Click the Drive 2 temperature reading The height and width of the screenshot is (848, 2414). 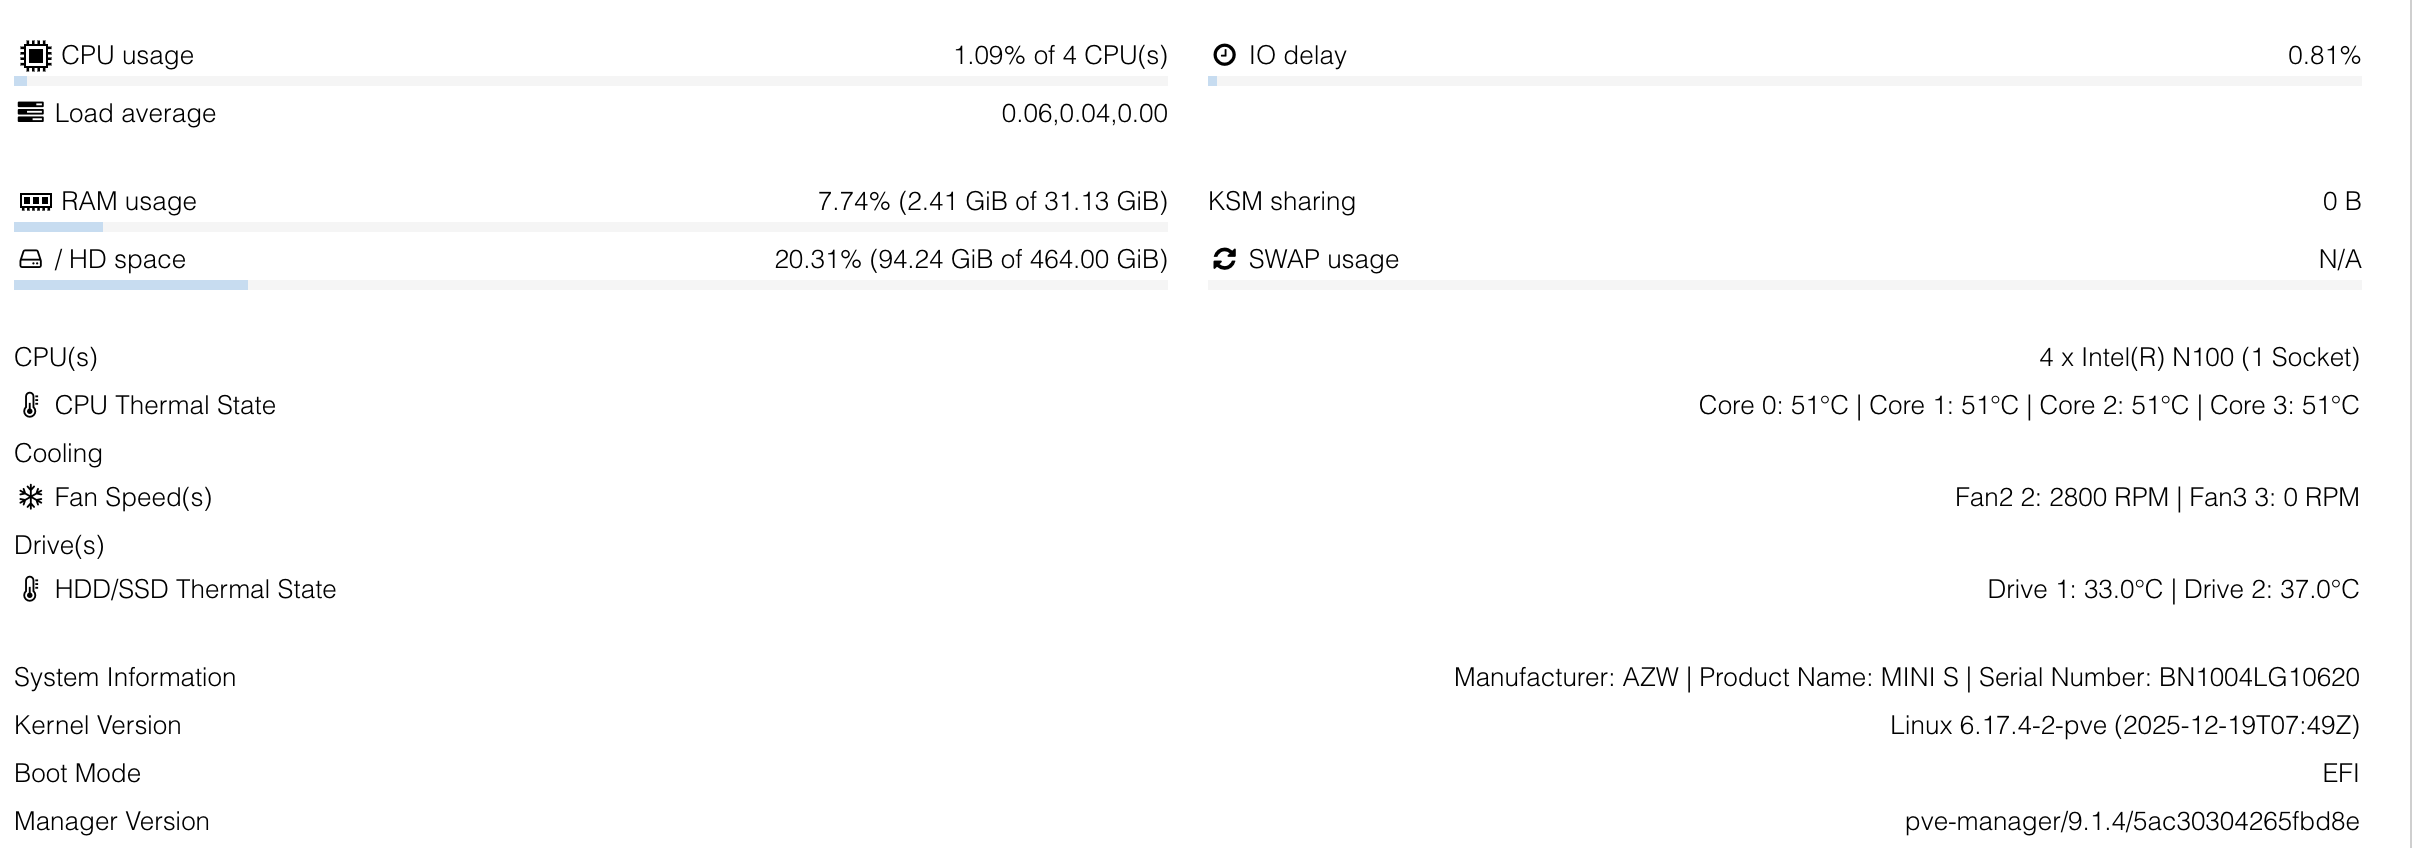tap(2271, 589)
